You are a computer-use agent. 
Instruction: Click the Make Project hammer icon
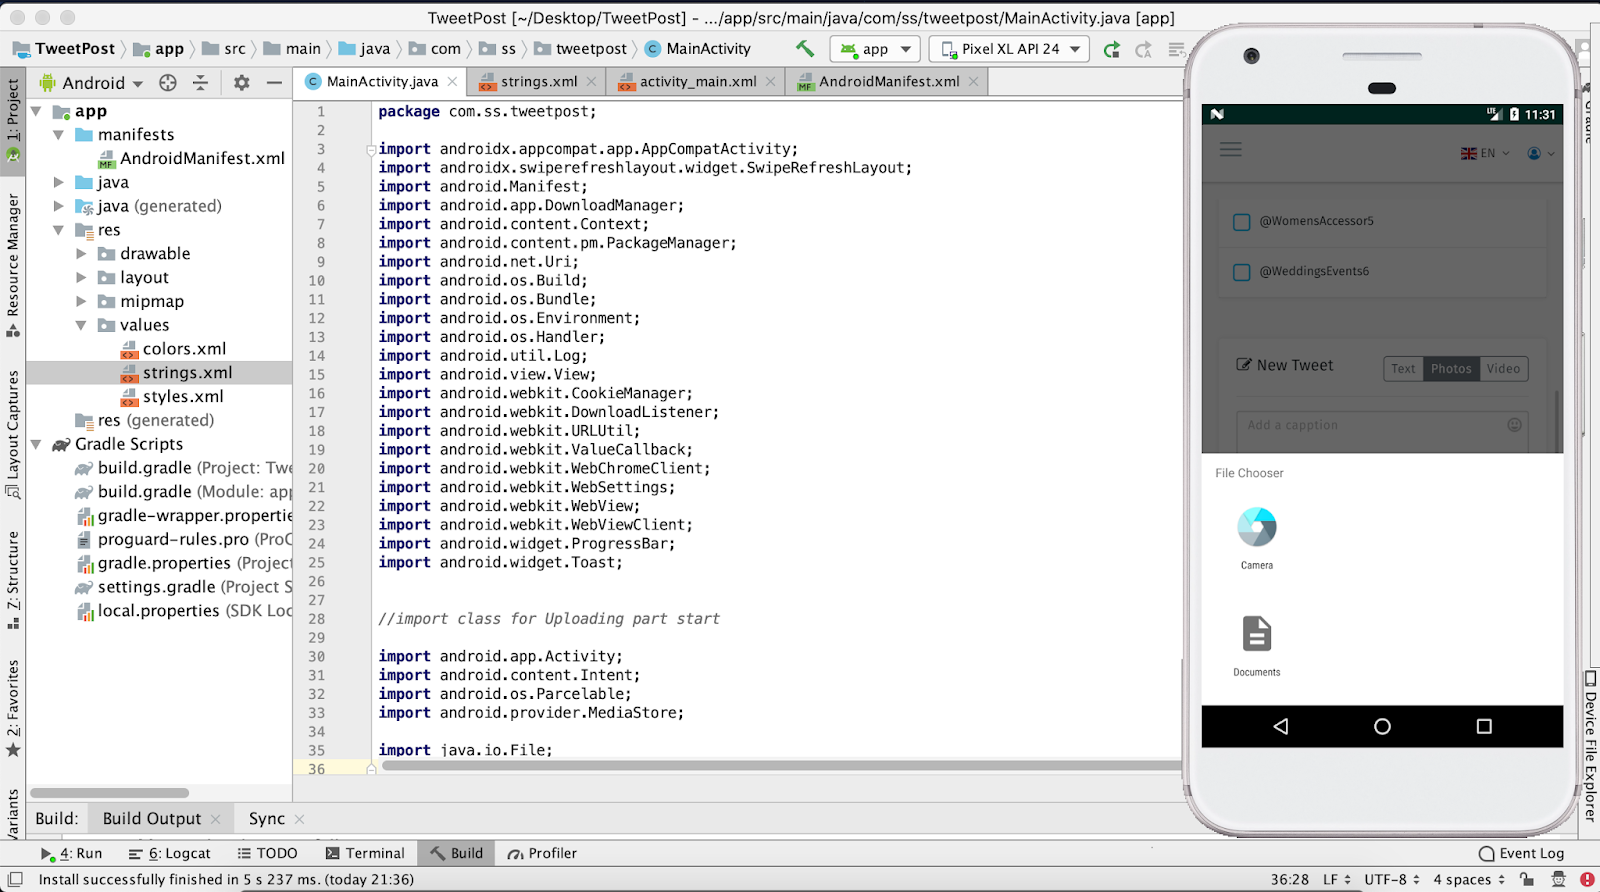[x=804, y=48]
